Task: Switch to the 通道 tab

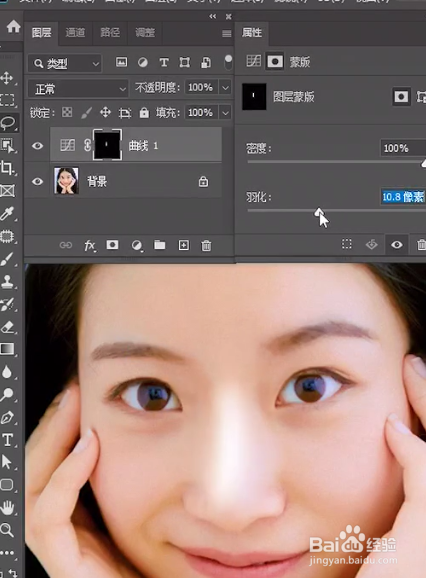Action: click(75, 33)
